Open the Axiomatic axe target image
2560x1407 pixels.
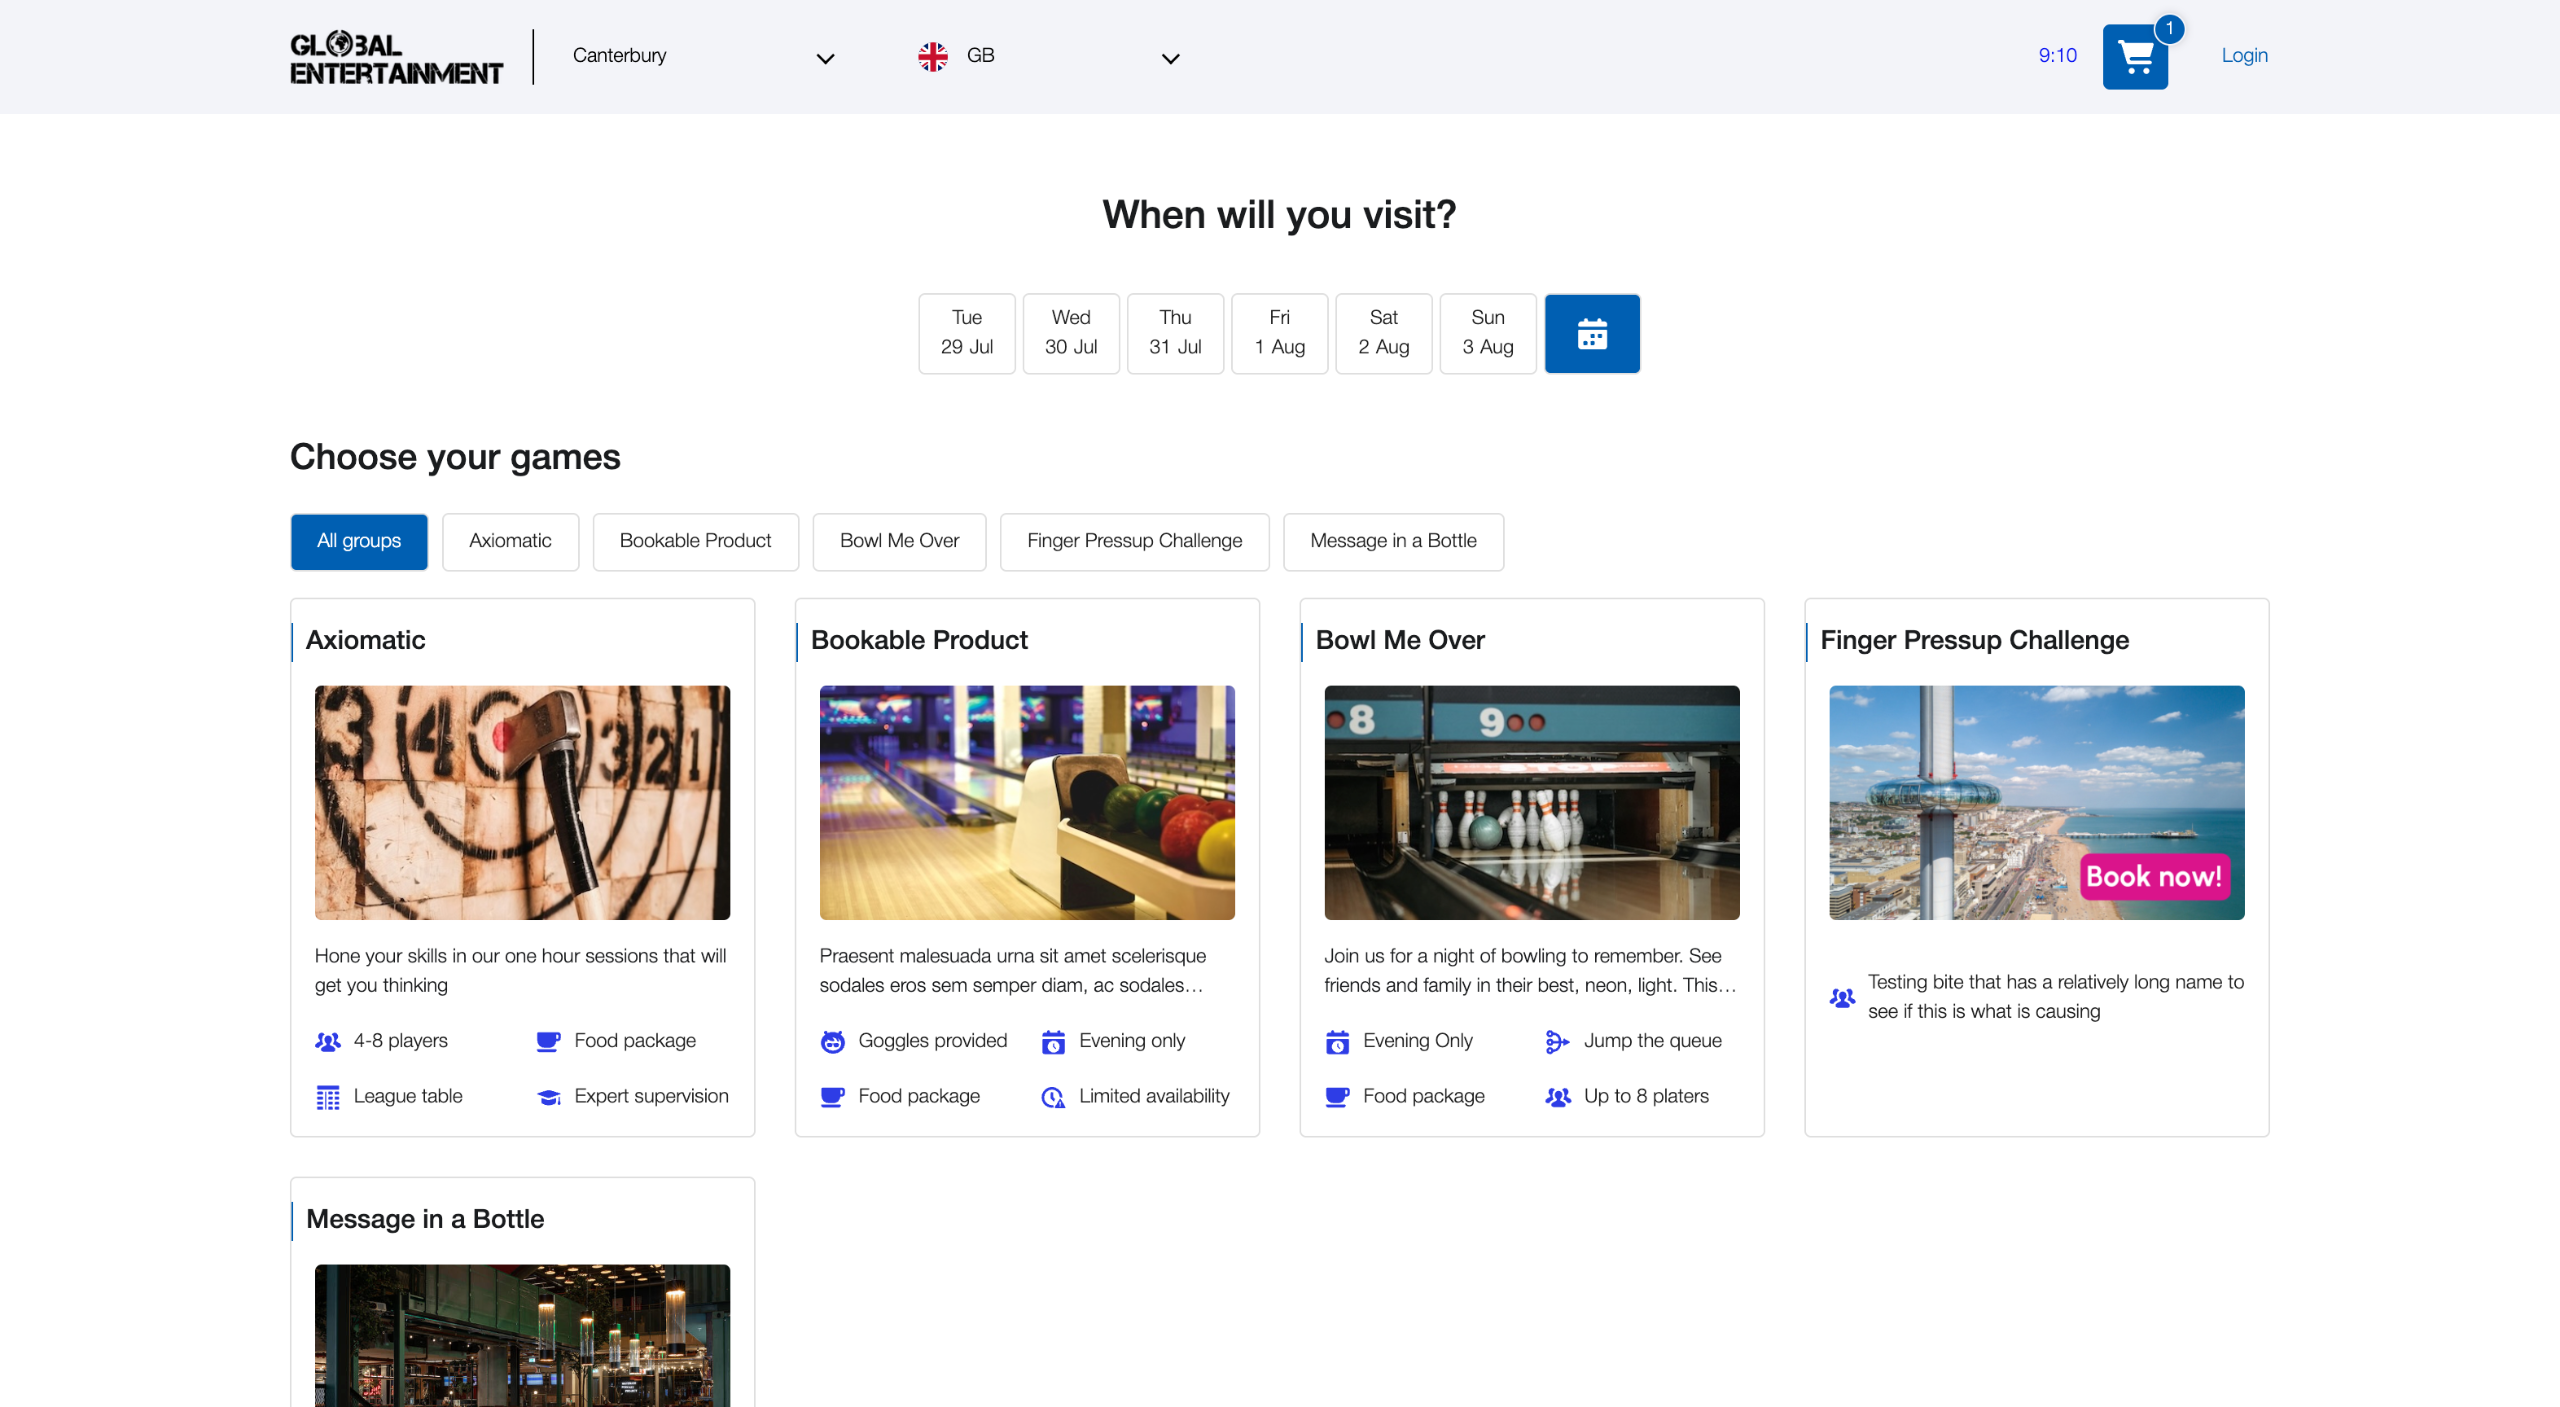(x=522, y=802)
